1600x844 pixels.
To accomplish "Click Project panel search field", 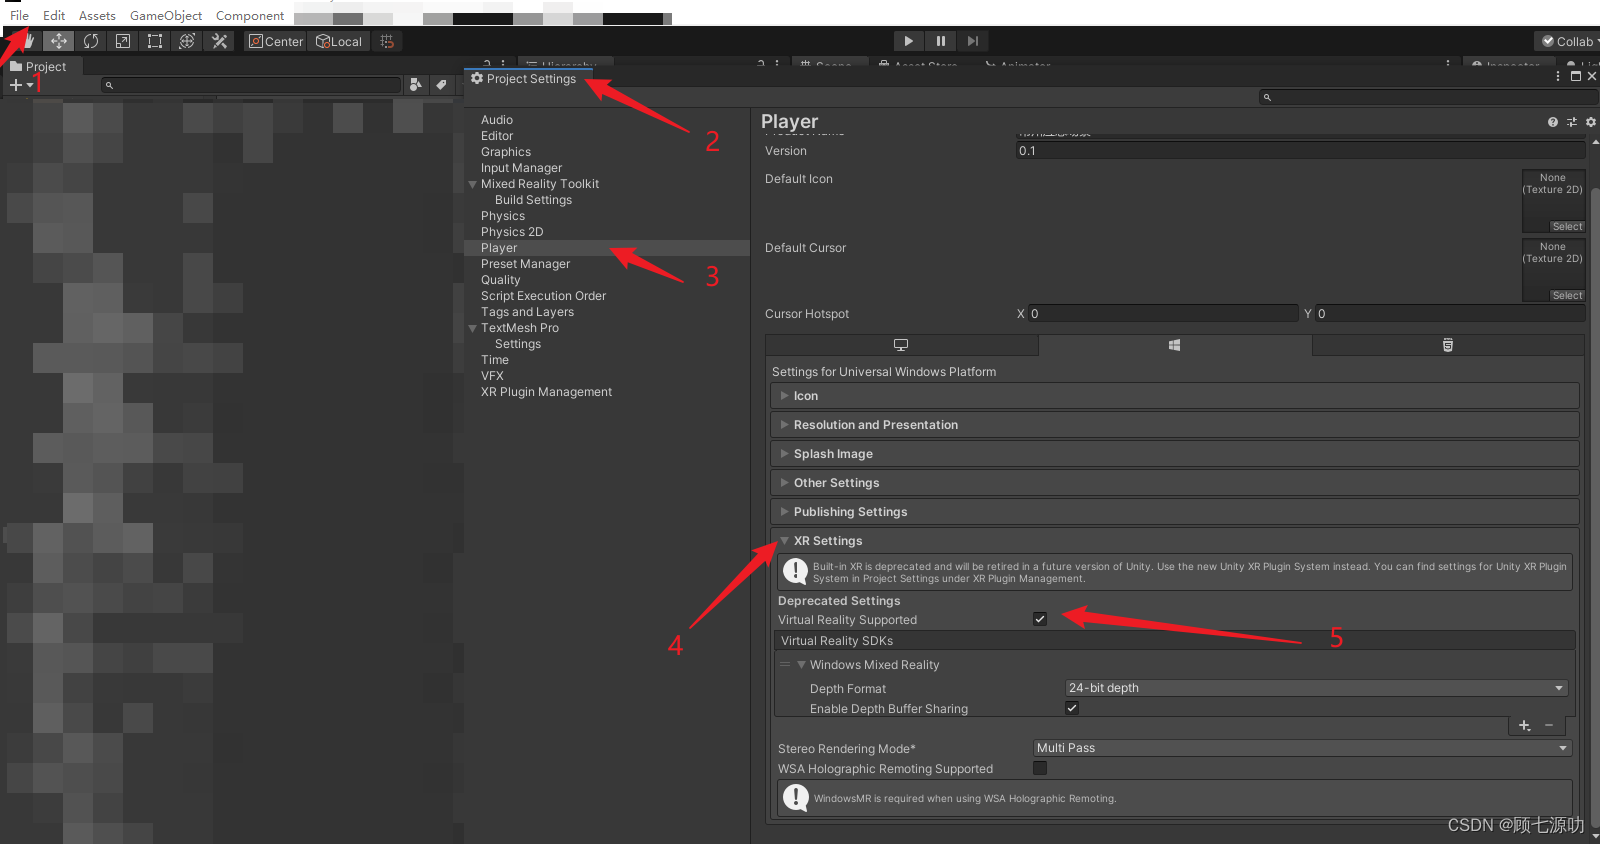I will (x=251, y=85).
